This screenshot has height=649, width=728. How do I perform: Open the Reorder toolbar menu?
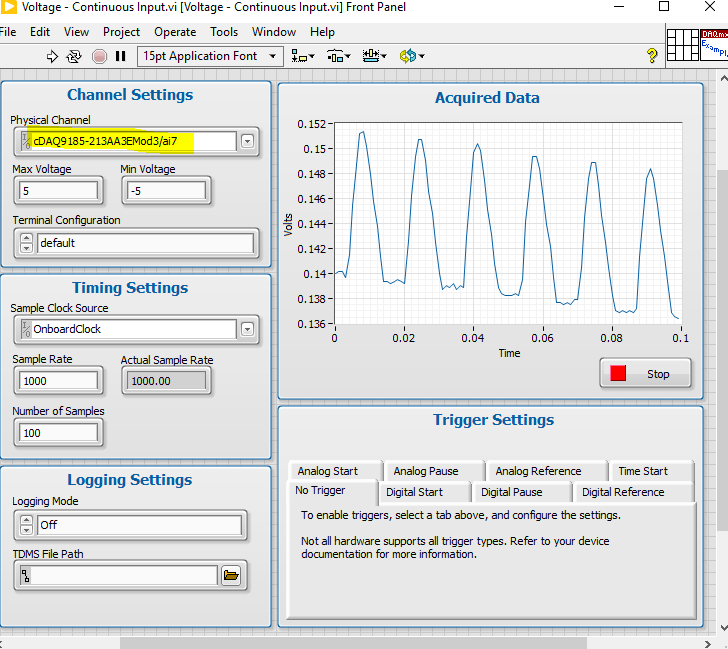click(x=411, y=57)
